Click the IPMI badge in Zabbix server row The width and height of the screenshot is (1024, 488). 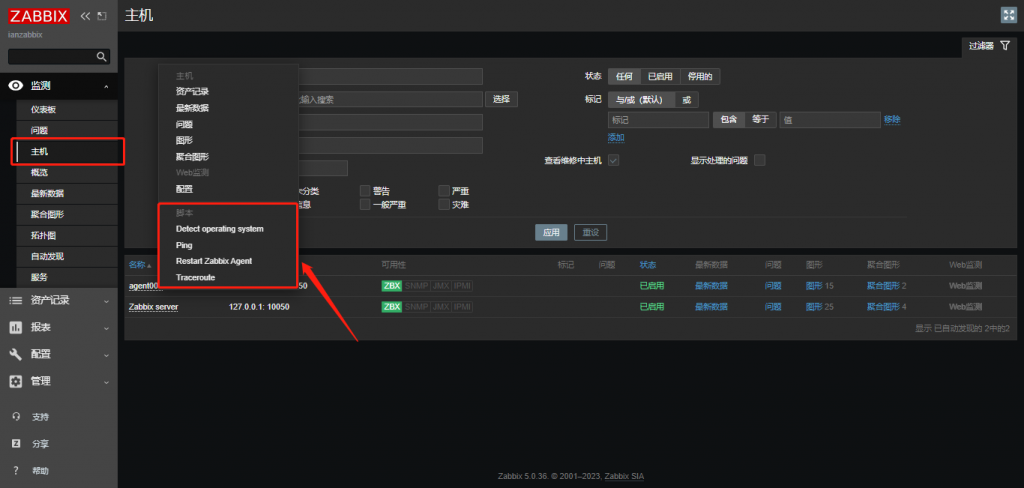(x=463, y=307)
